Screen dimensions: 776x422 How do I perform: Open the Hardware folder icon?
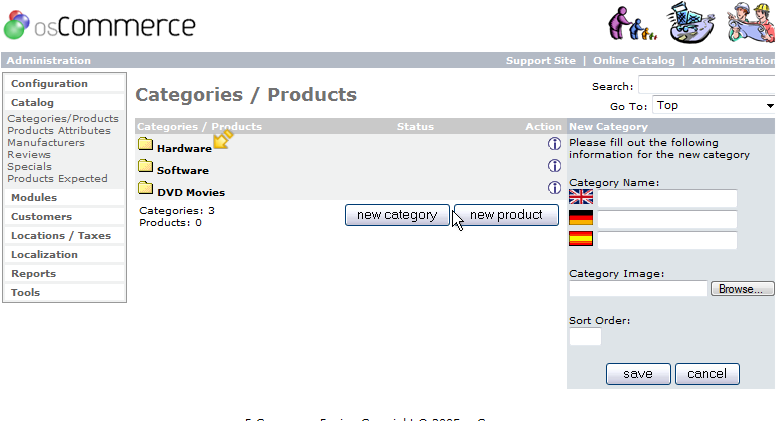coord(146,144)
